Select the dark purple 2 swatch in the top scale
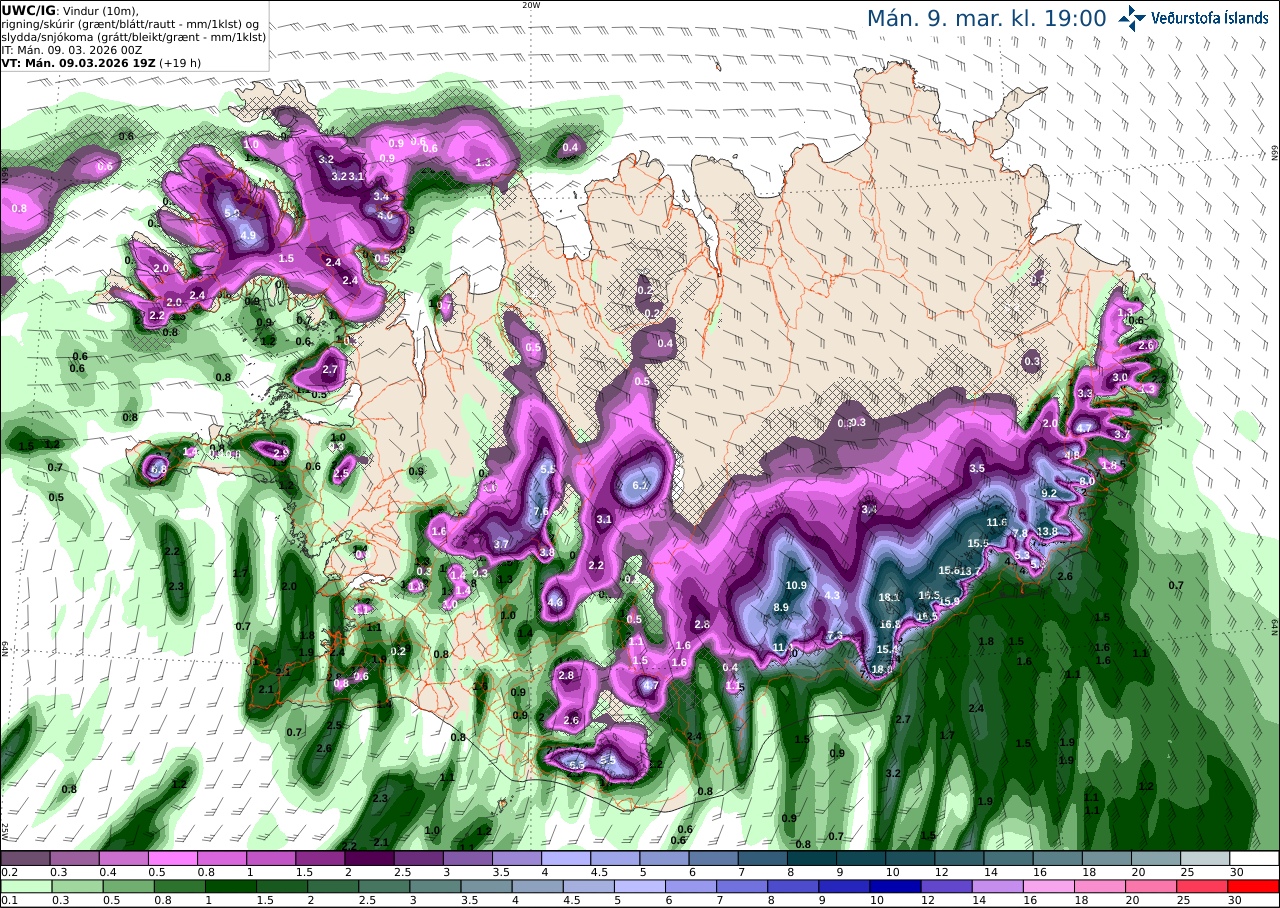This screenshot has height=908, width=1280. coord(369,858)
